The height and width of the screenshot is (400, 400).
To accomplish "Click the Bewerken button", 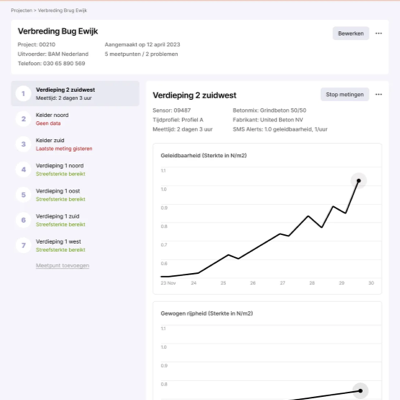I will 351,33.
